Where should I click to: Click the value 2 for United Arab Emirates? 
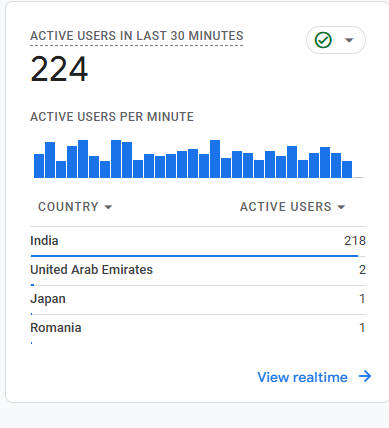tap(362, 270)
